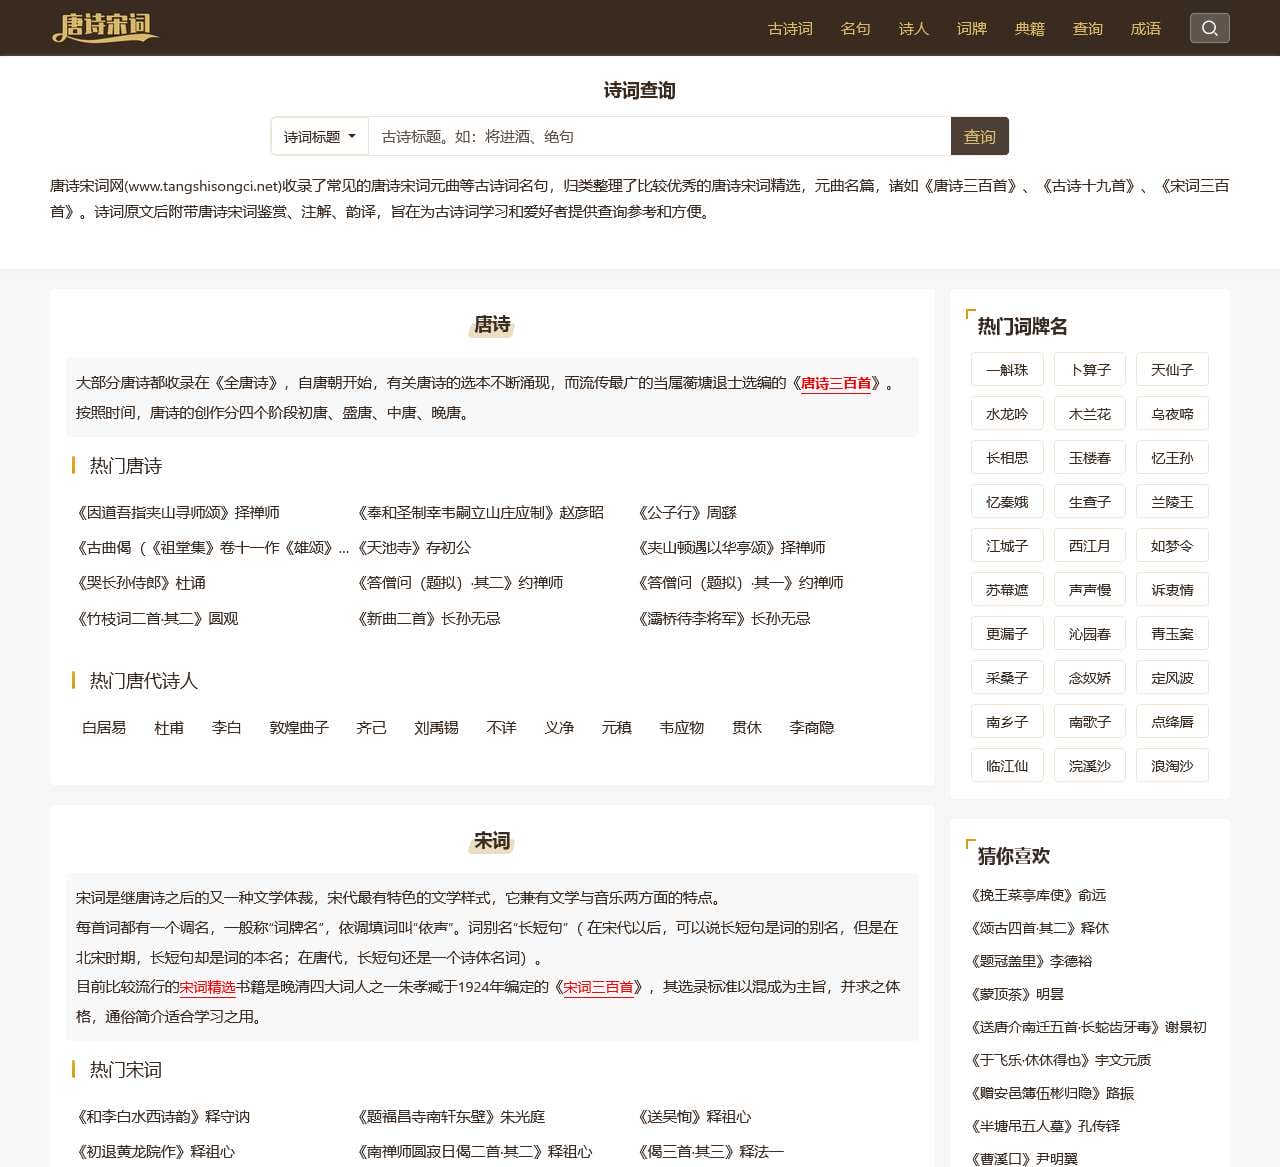Select the 水龙吟 cipai button

[x=1007, y=413]
